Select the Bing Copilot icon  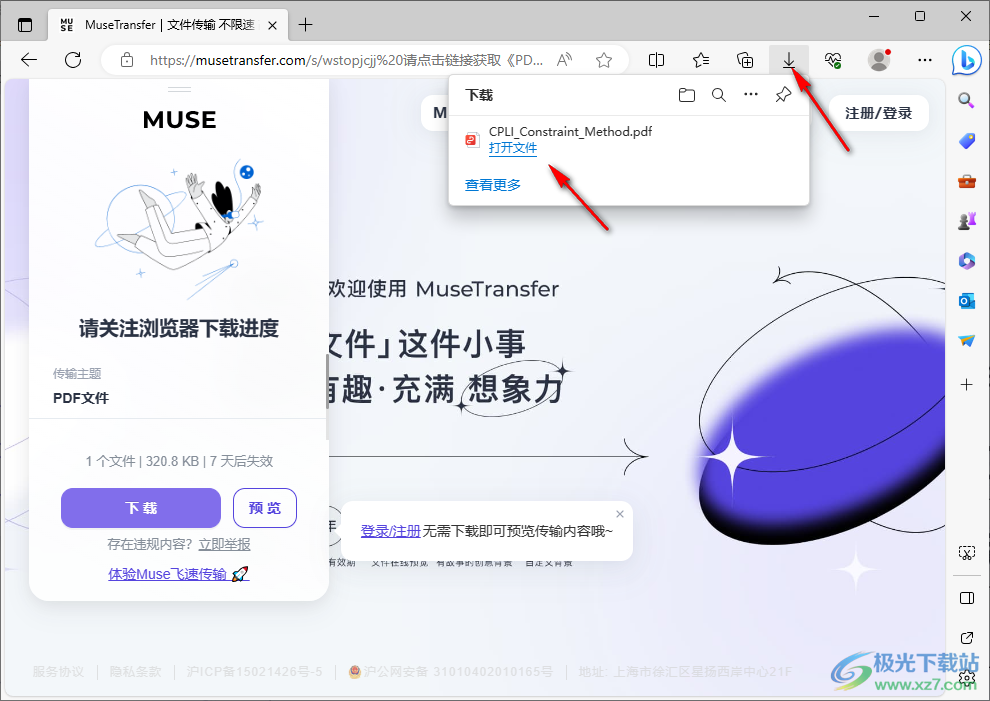[965, 61]
